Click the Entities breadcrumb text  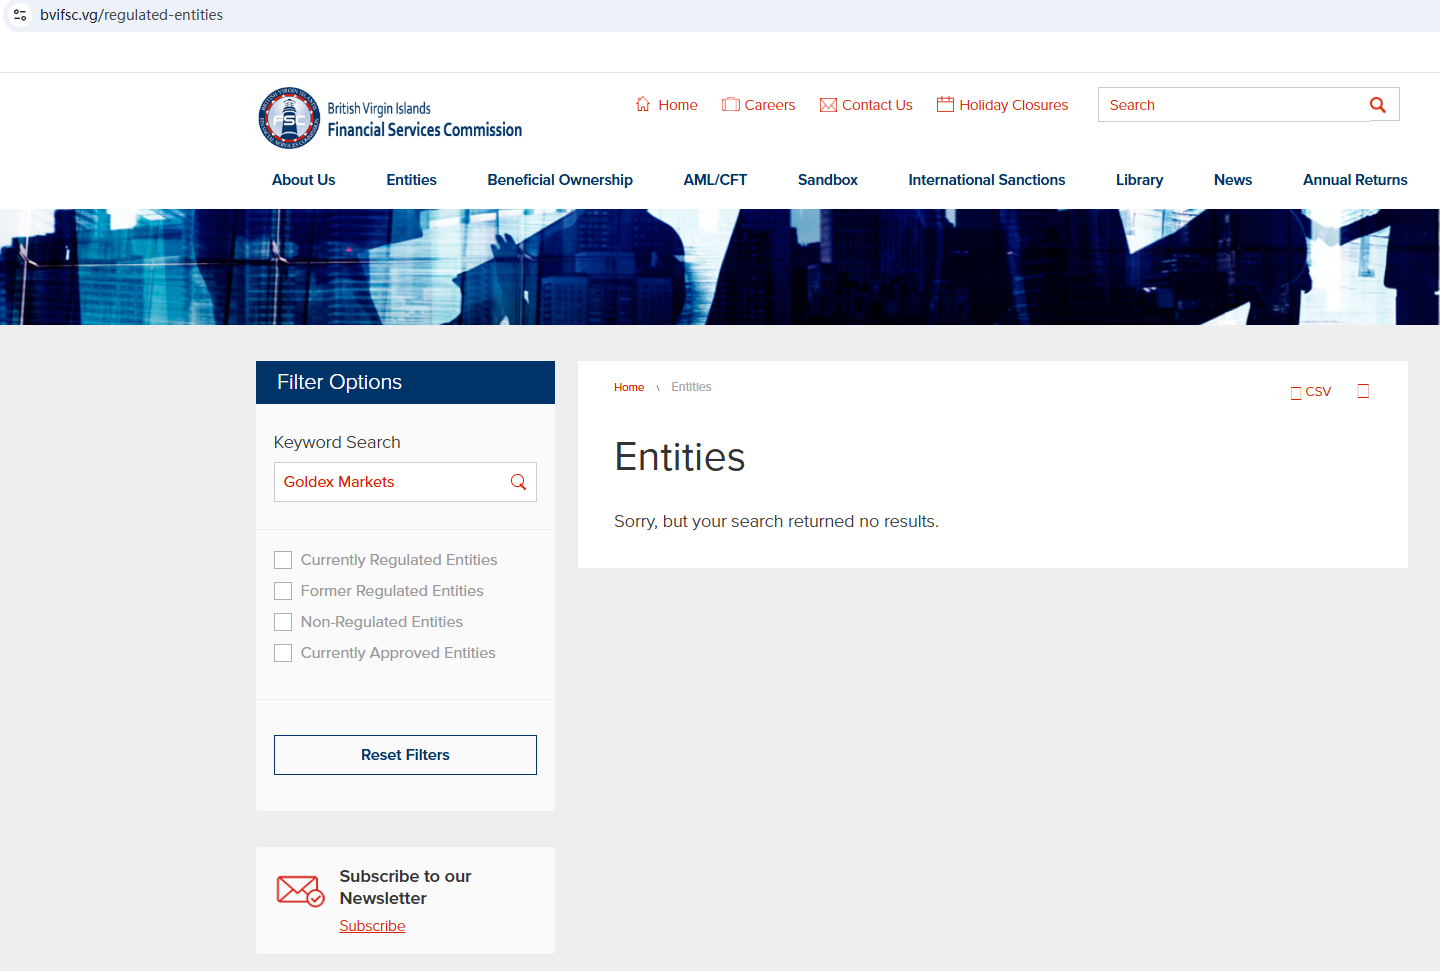click(691, 387)
